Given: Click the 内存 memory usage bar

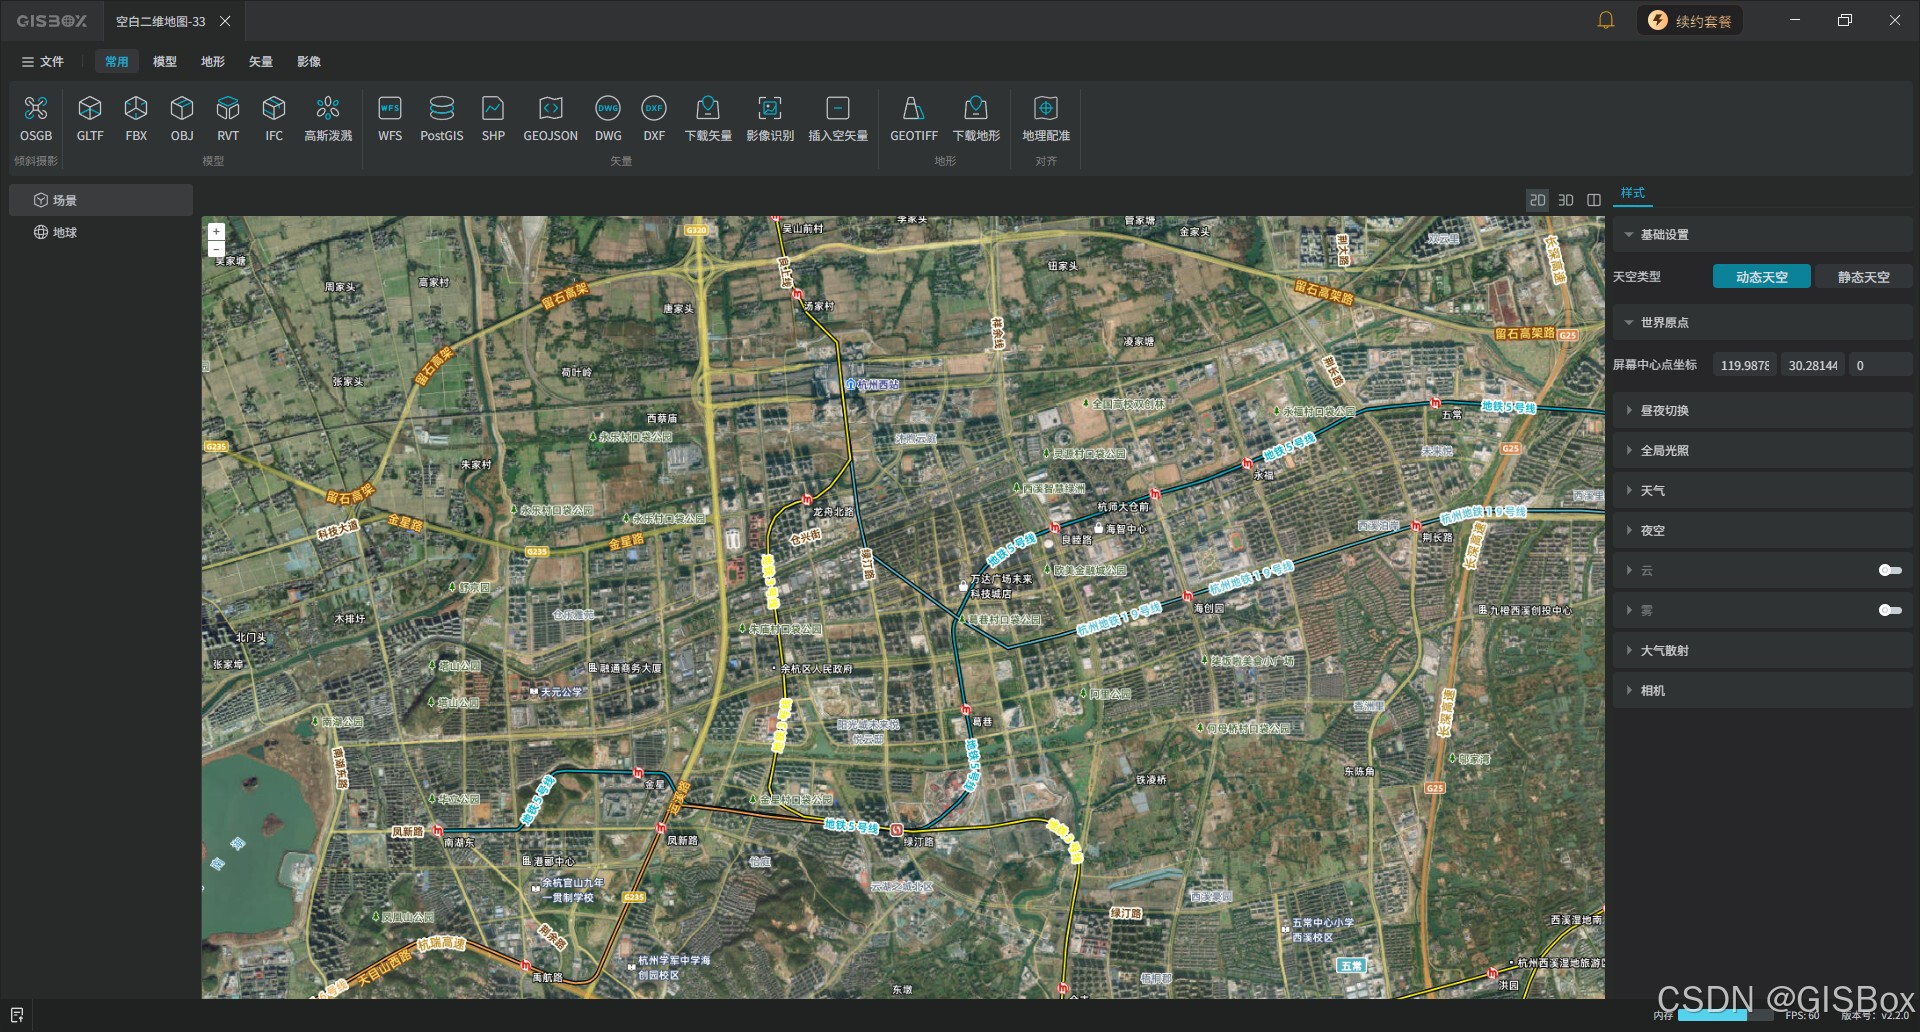Looking at the screenshot, I should click(1724, 1015).
